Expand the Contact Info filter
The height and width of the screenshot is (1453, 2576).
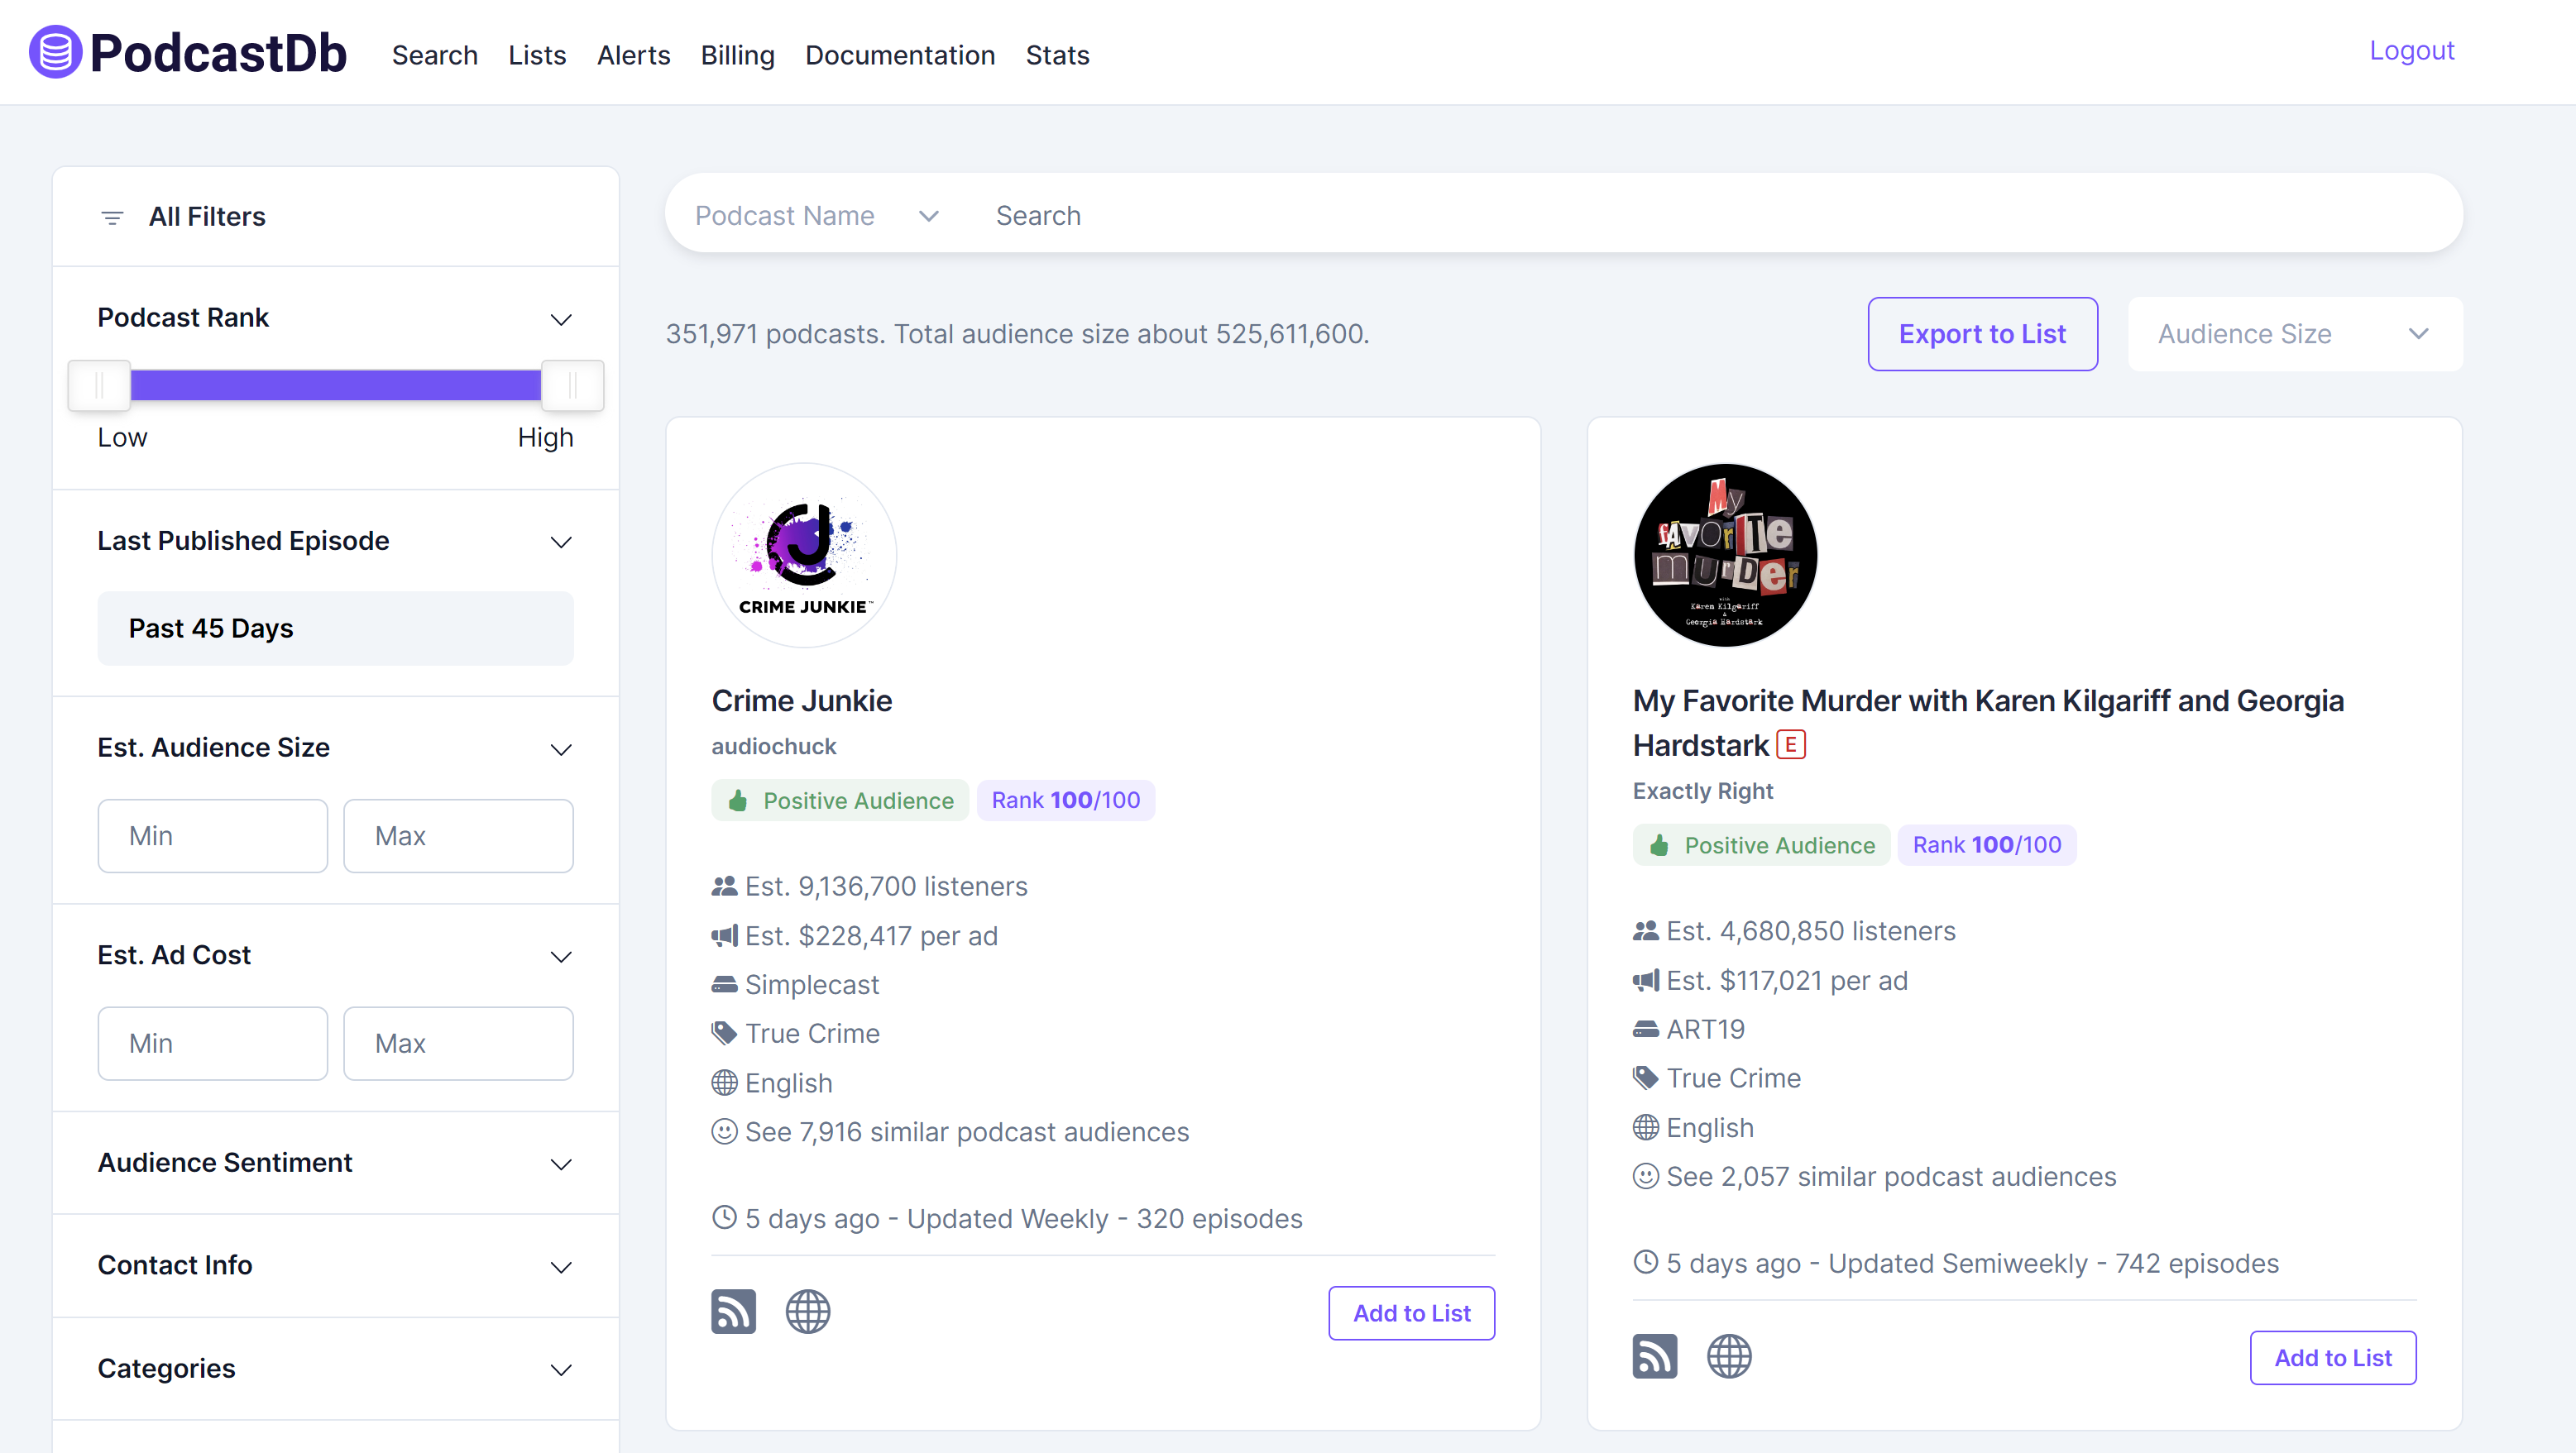coord(561,1267)
